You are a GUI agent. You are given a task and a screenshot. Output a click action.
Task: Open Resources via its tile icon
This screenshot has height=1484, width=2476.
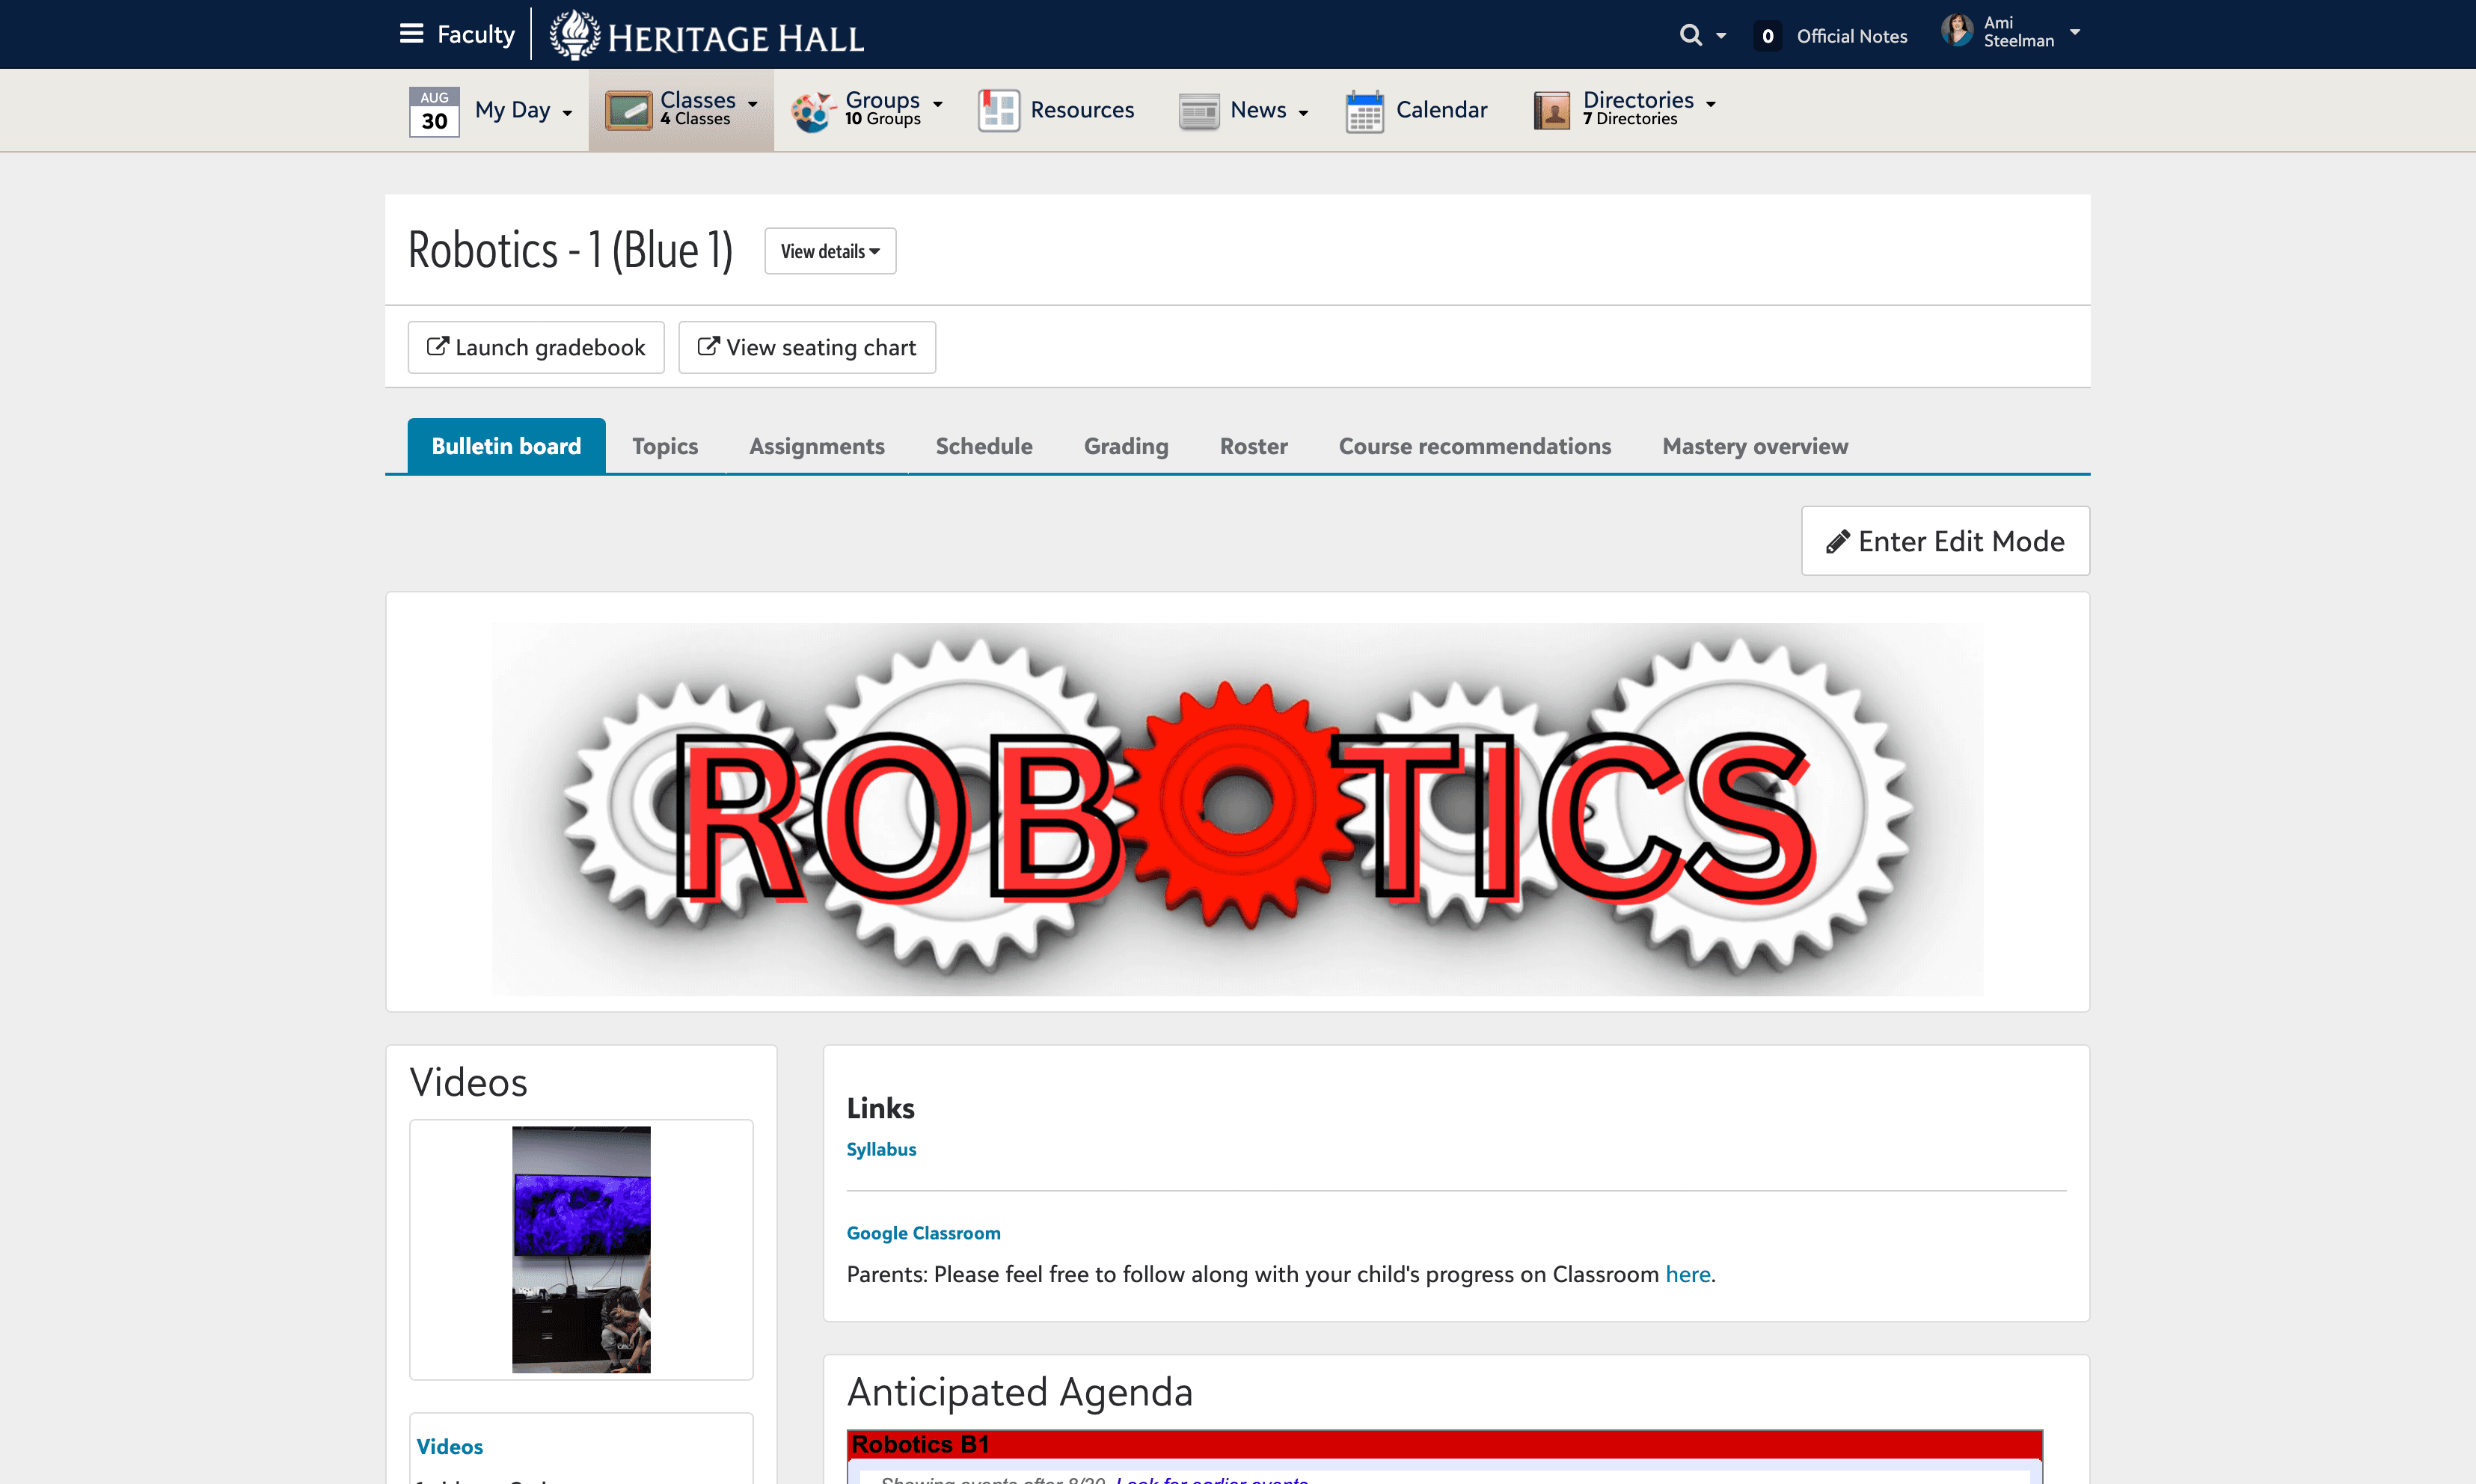point(998,110)
